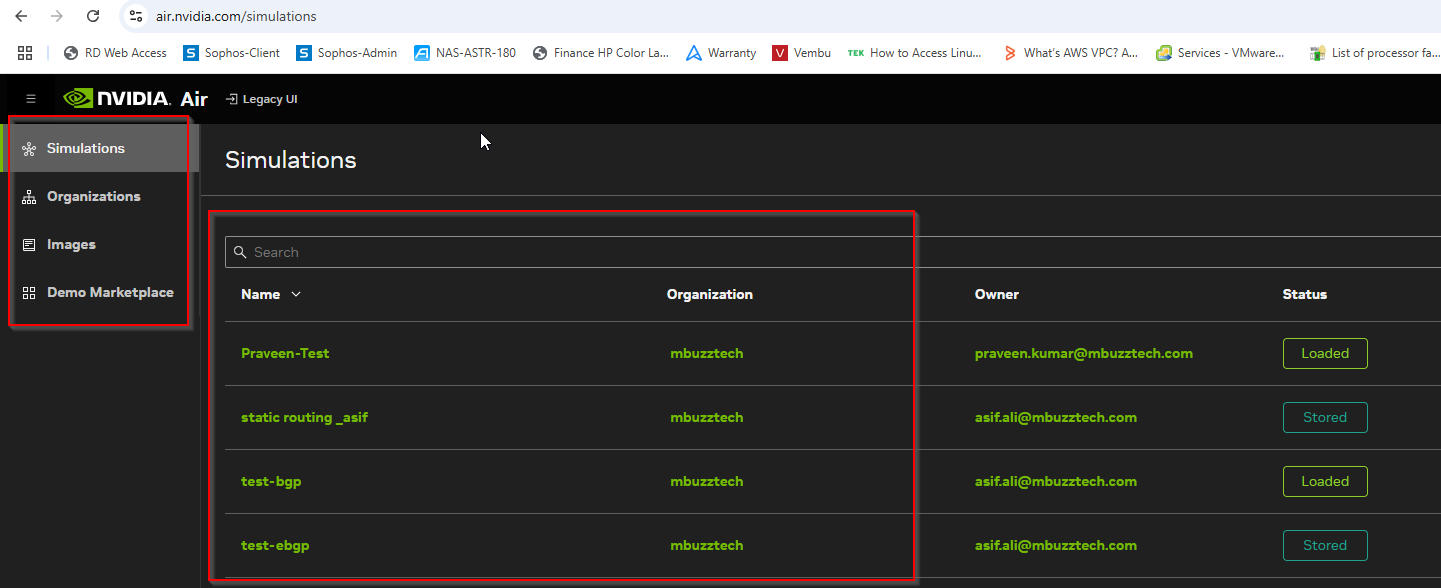
Task: Click the Demo Marketplace sidebar icon
Action: 29,293
